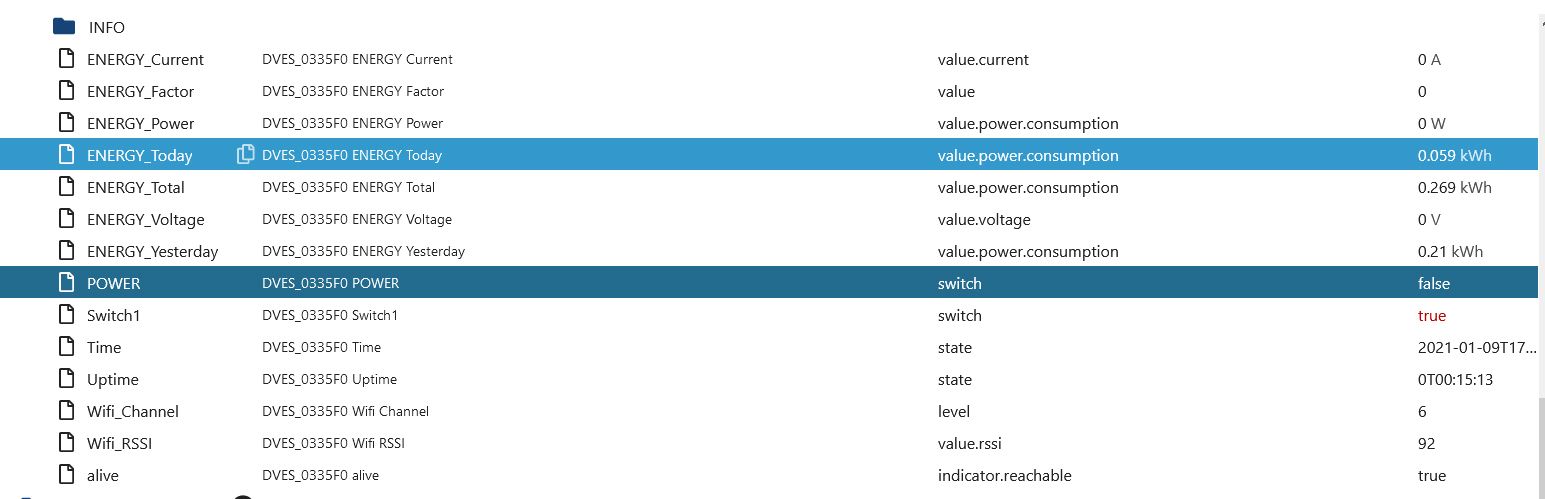Click the copy icon beside ENERGY_Today
The width and height of the screenshot is (1545, 499).
pyautogui.click(x=245, y=155)
